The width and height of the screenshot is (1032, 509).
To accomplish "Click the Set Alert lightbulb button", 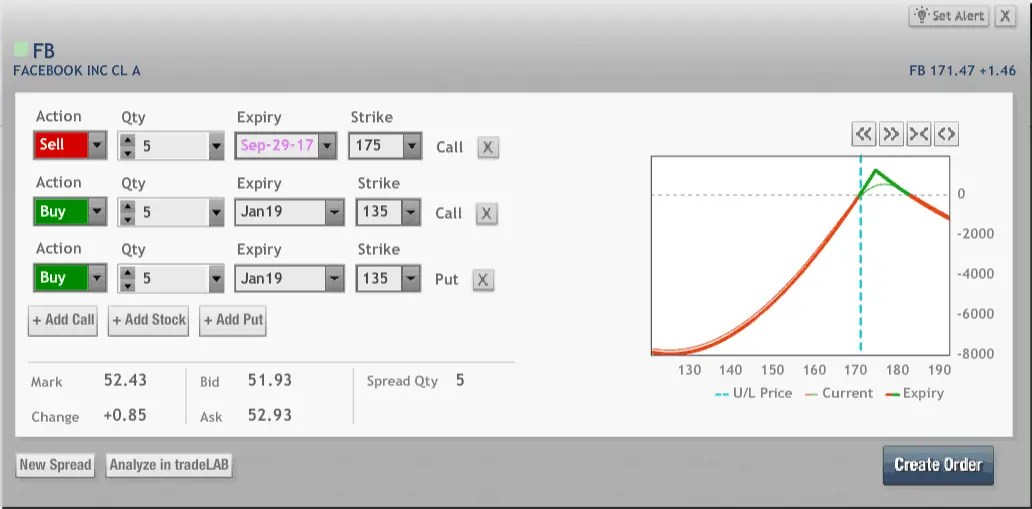I will (x=950, y=16).
